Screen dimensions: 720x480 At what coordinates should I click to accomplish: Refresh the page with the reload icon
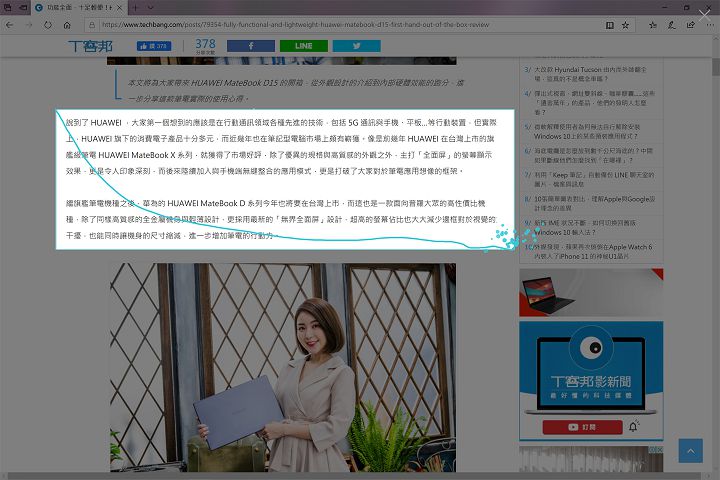click(48, 25)
